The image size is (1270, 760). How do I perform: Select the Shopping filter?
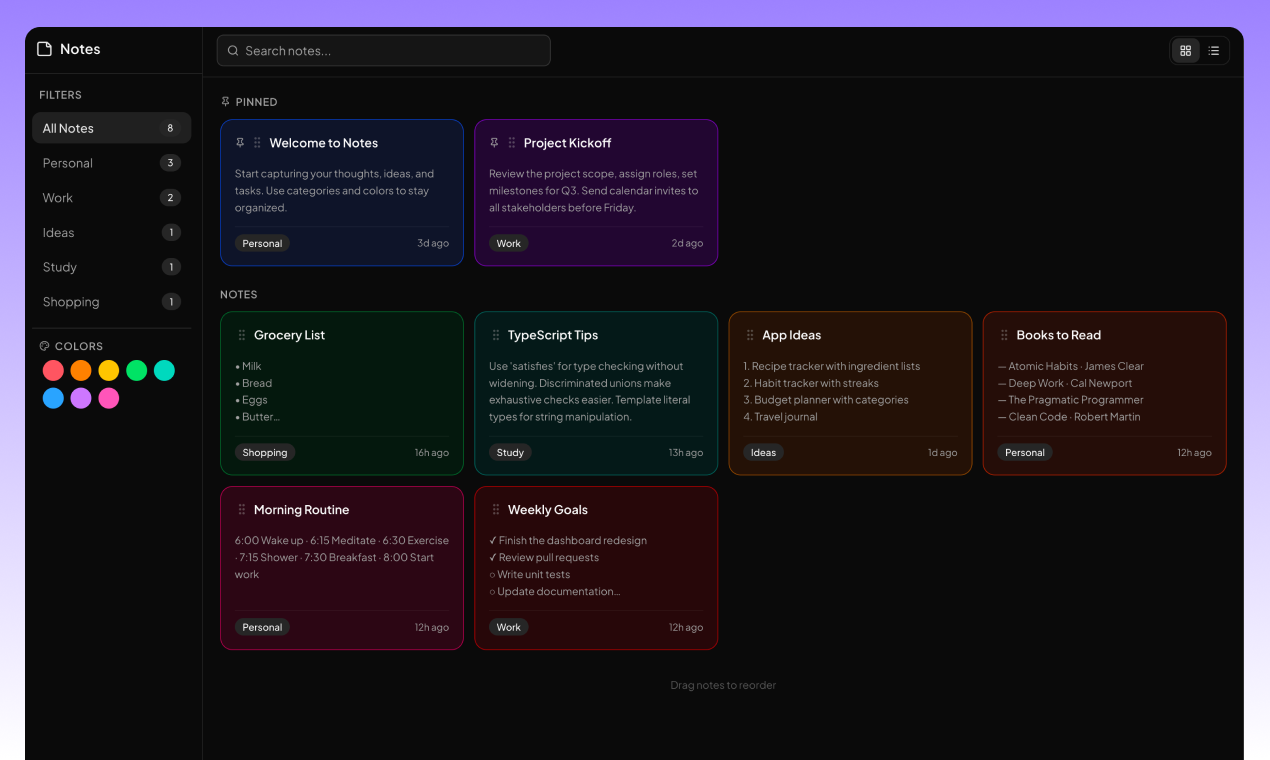pos(111,301)
